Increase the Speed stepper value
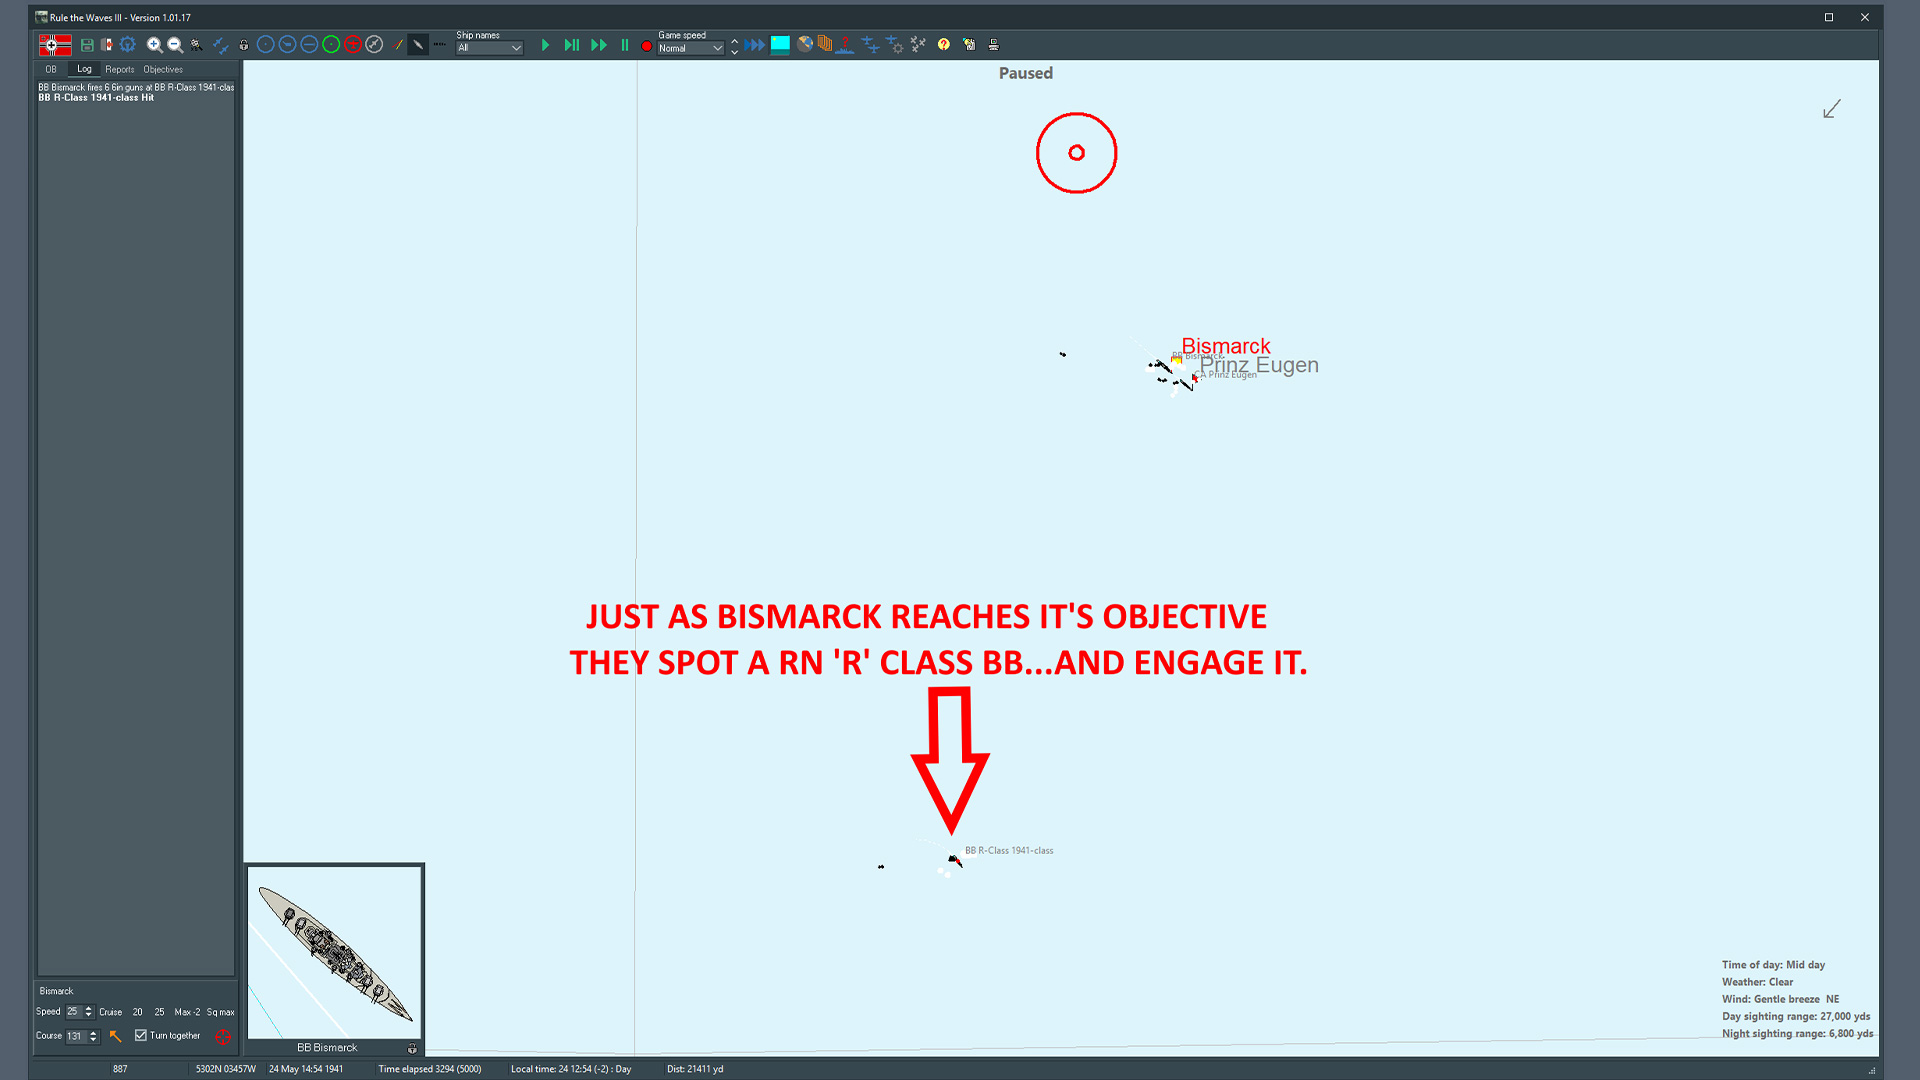The width and height of the screenshot is (1920, 1080). (89, 1008)
